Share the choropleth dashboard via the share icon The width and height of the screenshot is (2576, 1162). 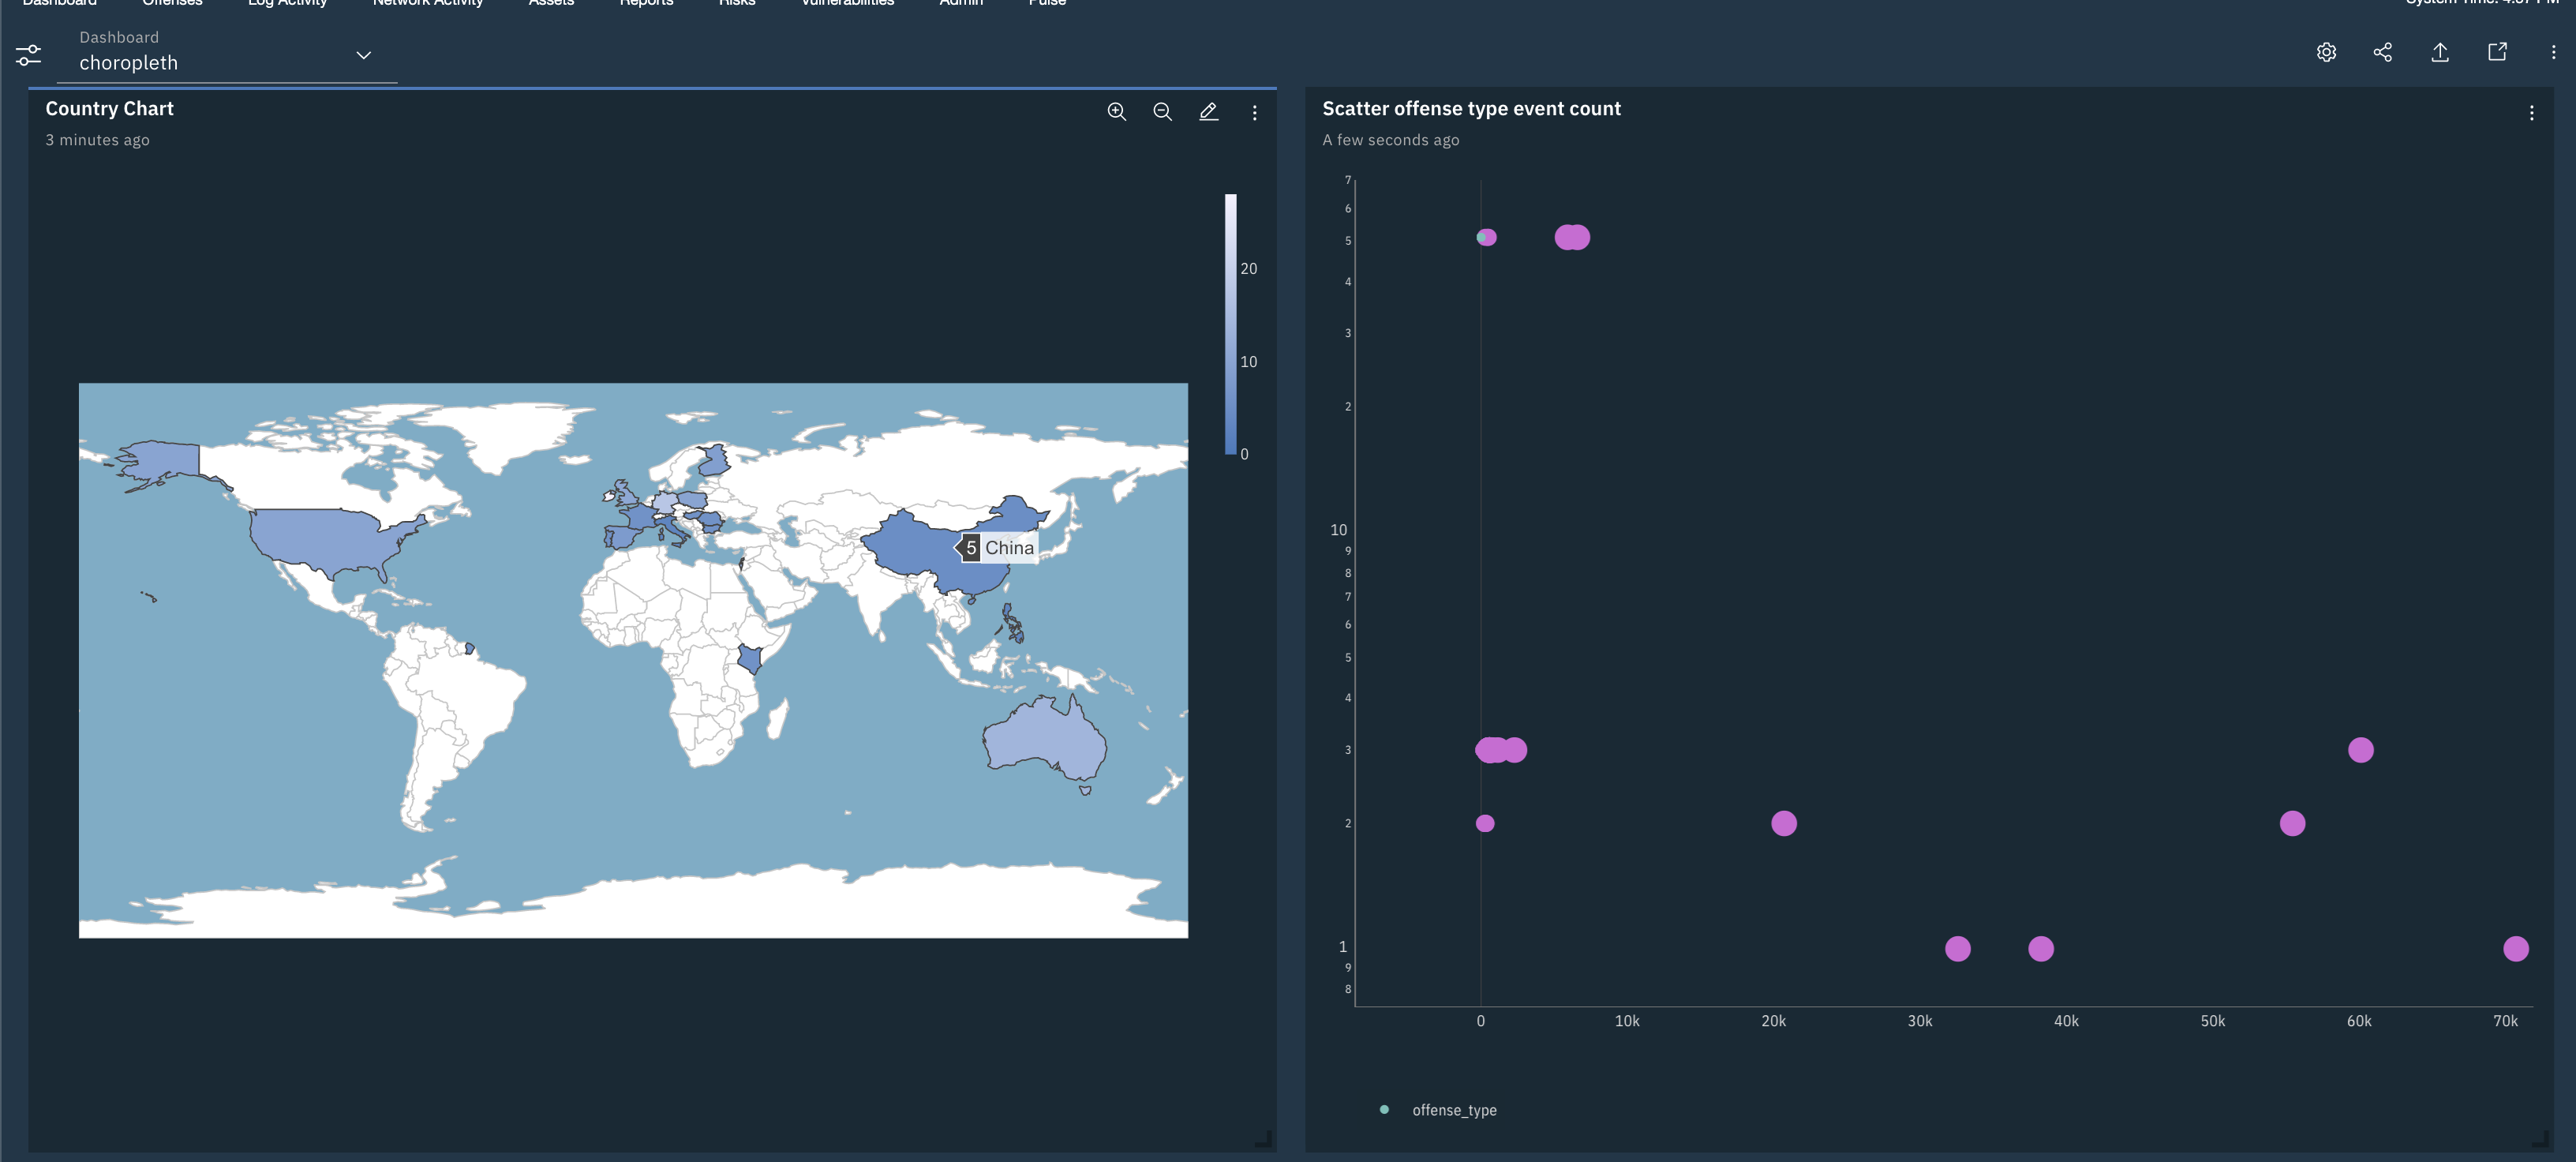click(2383, 52)
